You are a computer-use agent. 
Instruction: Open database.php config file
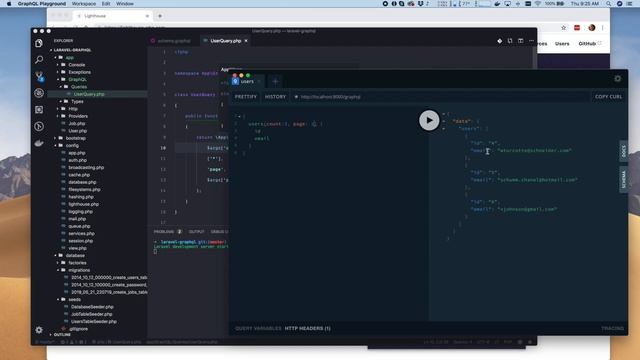82,182
